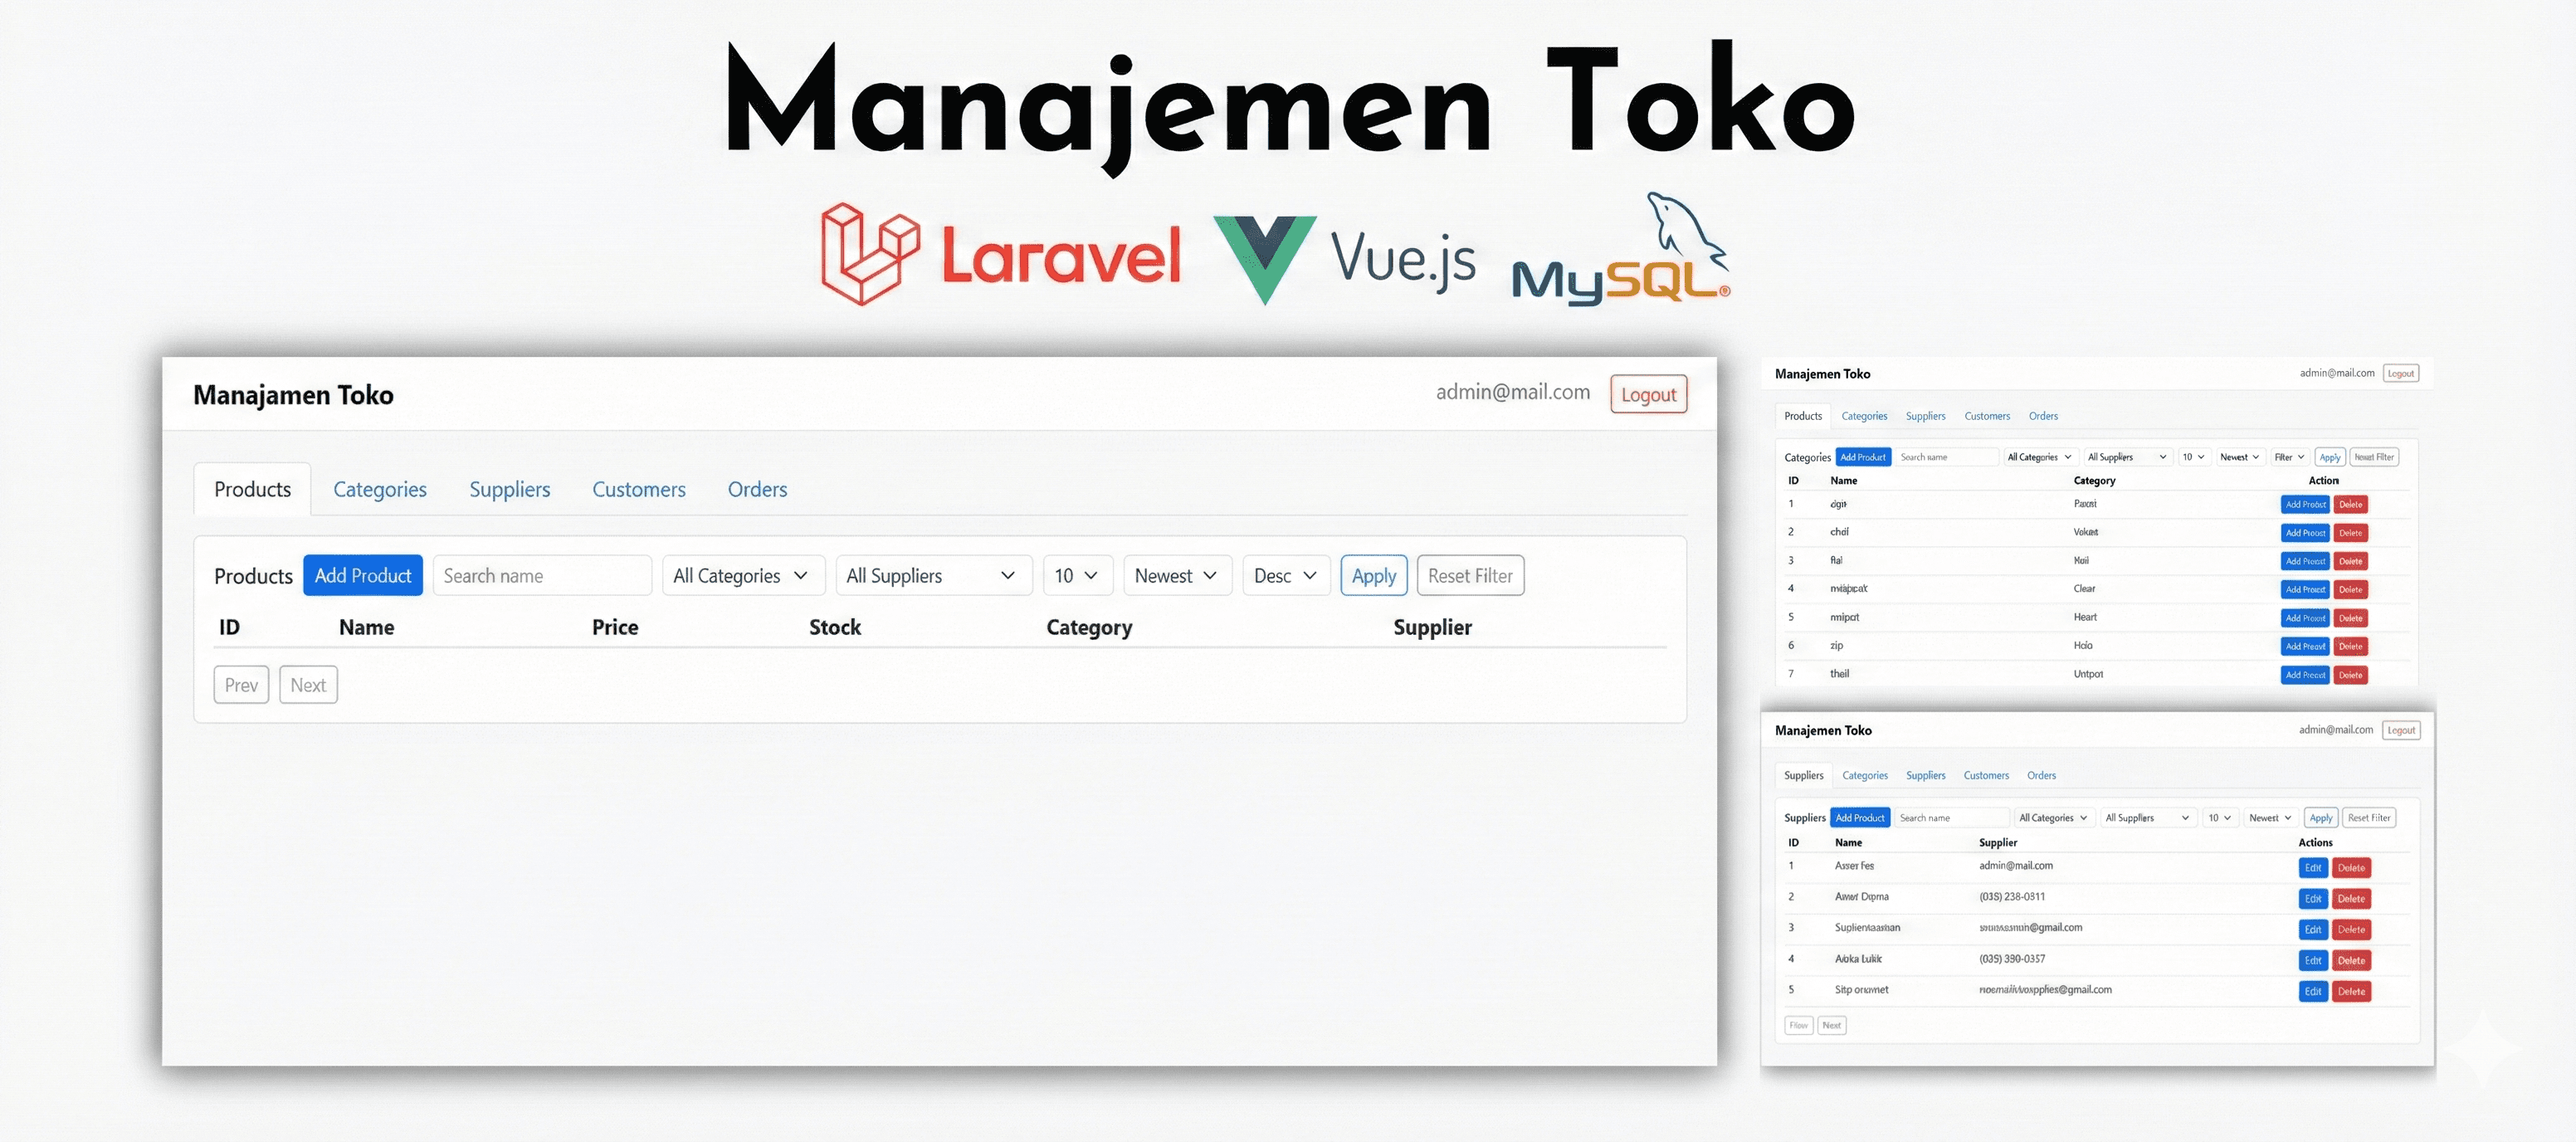Viewport: 2576px width, 1142px height.
Task: Click Edit for supplier row 1
Action: [2312, 868]
